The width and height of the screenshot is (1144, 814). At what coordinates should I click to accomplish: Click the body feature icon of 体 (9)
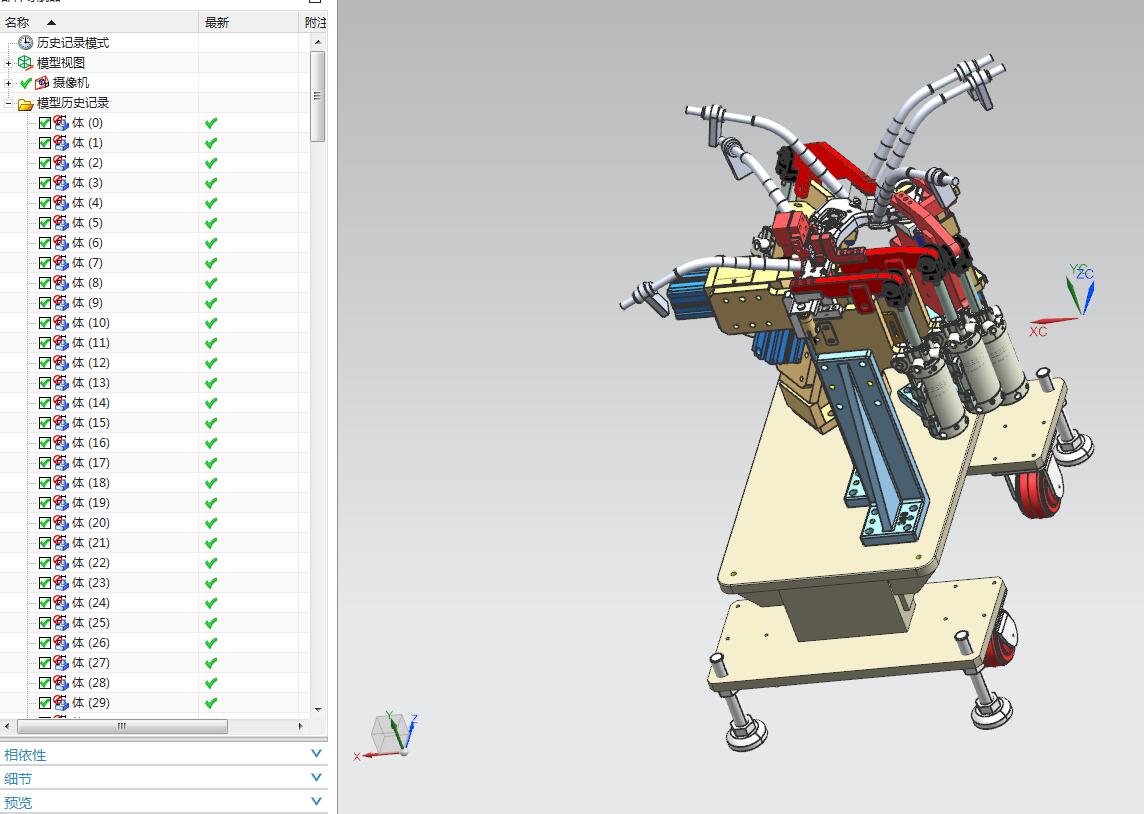click(61, 303)
